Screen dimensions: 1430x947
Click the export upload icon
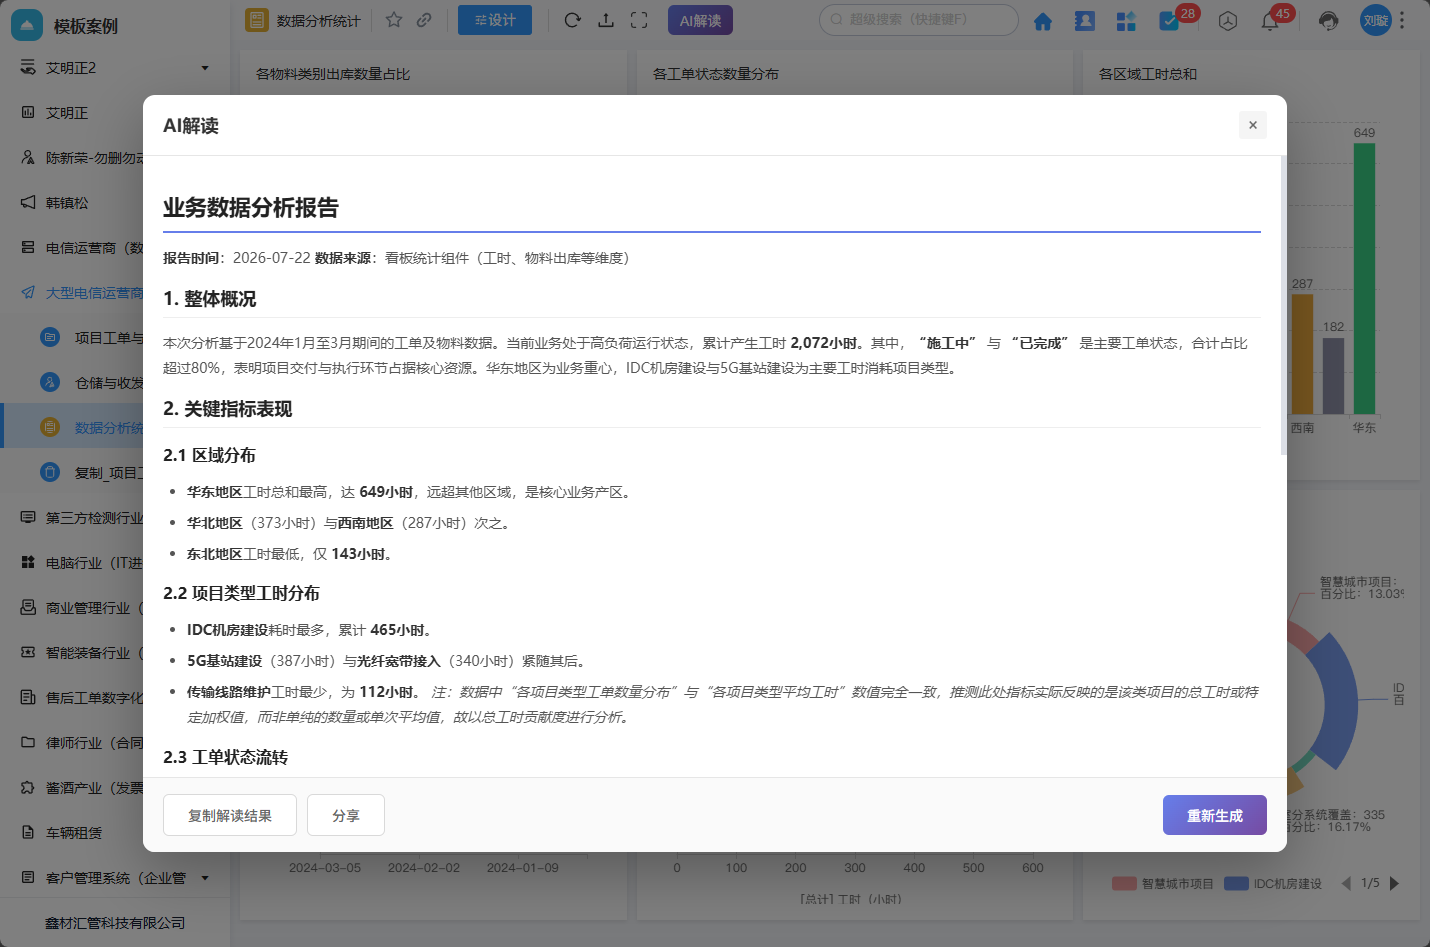606,20
